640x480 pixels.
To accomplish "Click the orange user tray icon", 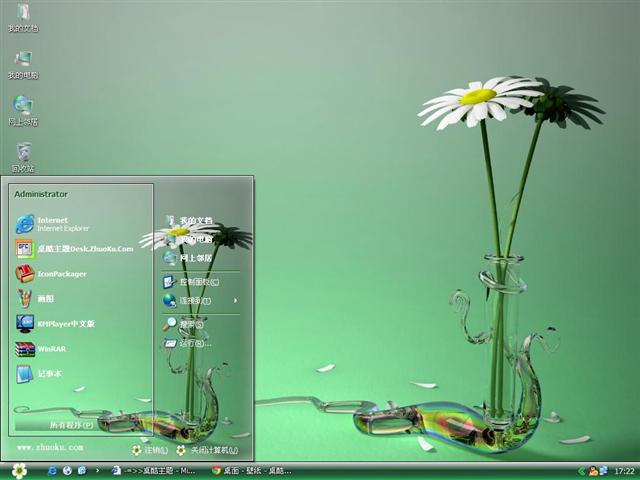I will point(593,471).
